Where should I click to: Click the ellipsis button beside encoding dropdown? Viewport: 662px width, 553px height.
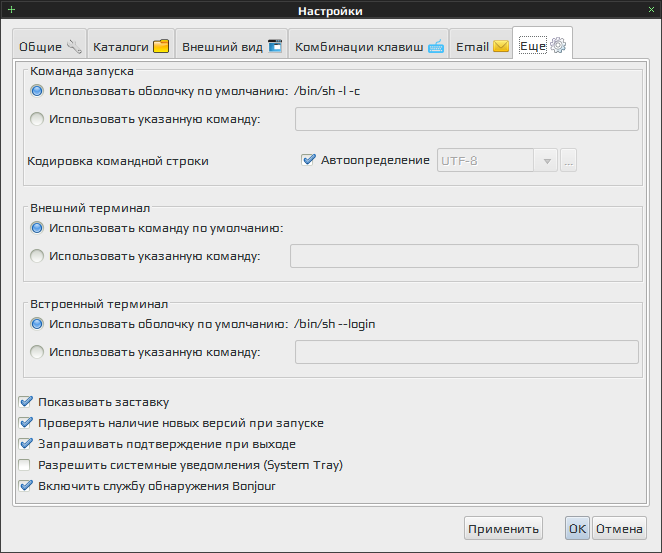tap(568, 160)
